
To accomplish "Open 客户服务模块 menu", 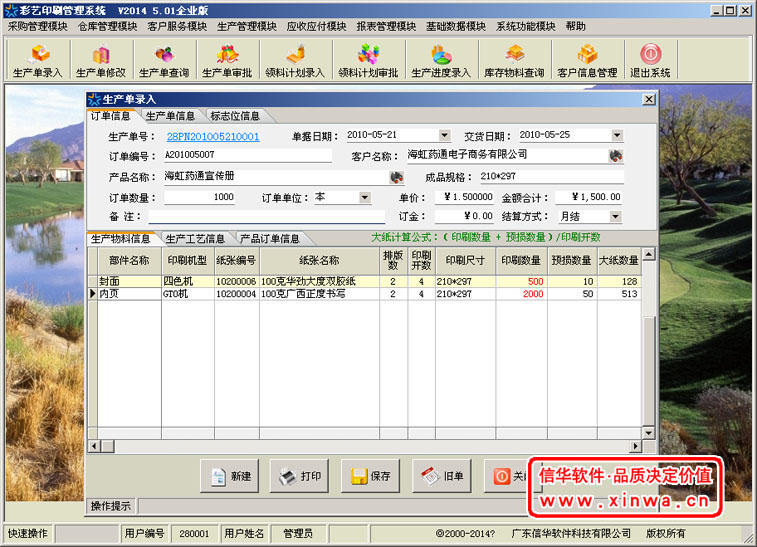I will (x=177, y=27).
